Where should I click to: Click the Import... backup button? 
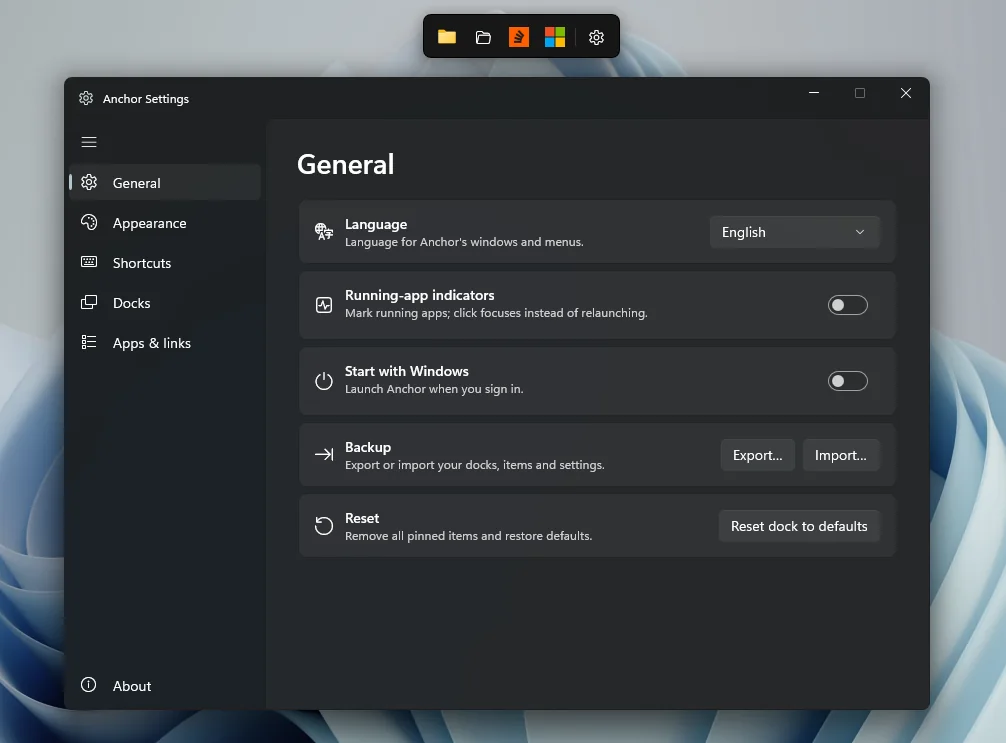tap(840, 455)
